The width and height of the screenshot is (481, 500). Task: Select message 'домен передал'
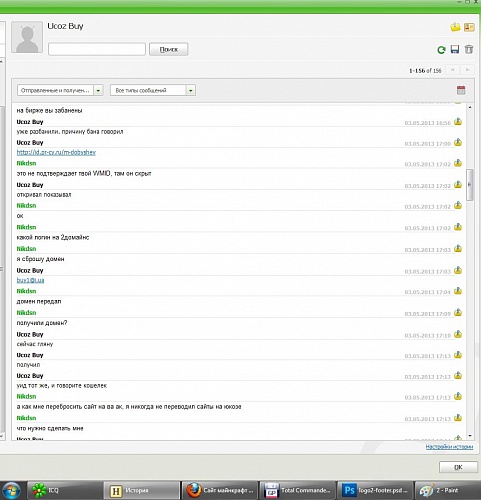pos(39,301)
